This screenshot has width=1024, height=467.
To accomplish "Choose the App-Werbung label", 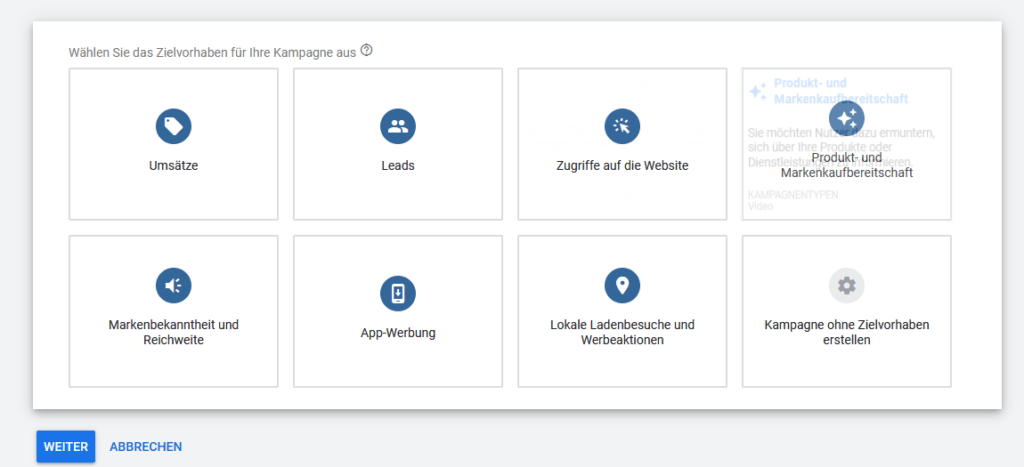I will [x=398, y=333].
